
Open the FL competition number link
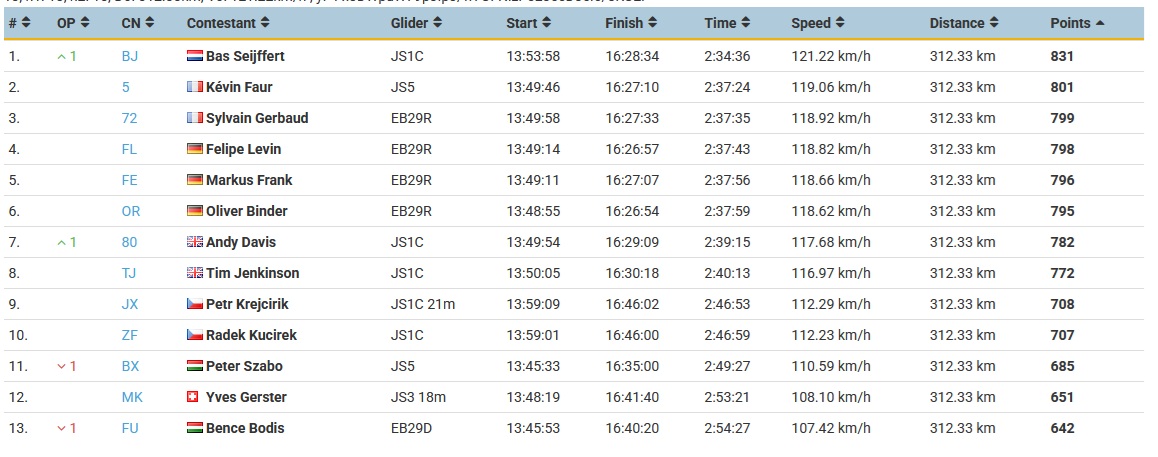point(129,149)
